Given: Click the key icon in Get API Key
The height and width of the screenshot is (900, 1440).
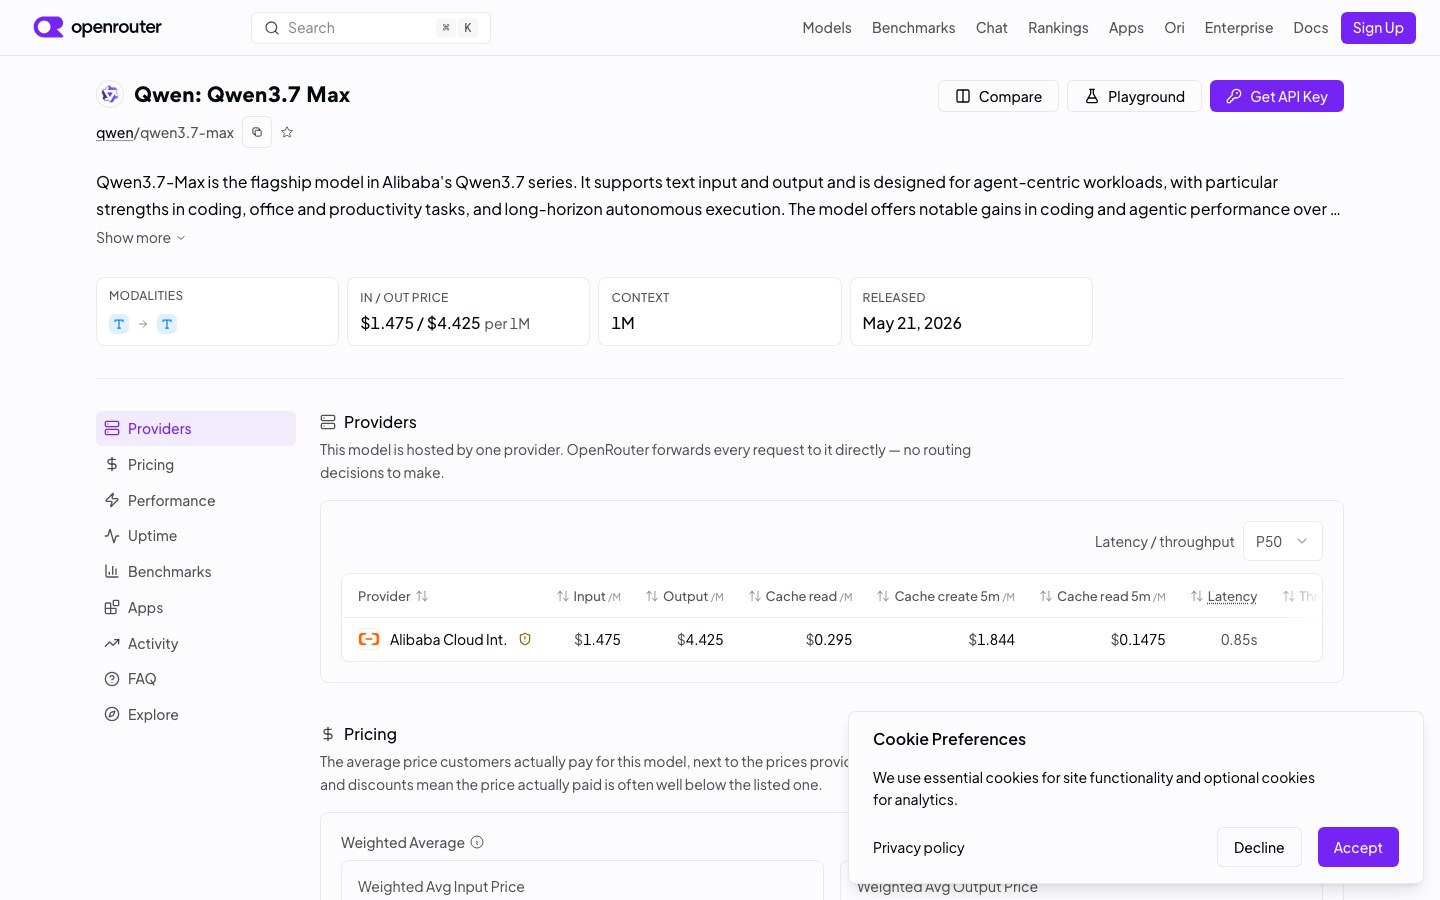Looking at the screenshot, I should coord(1234,96).
